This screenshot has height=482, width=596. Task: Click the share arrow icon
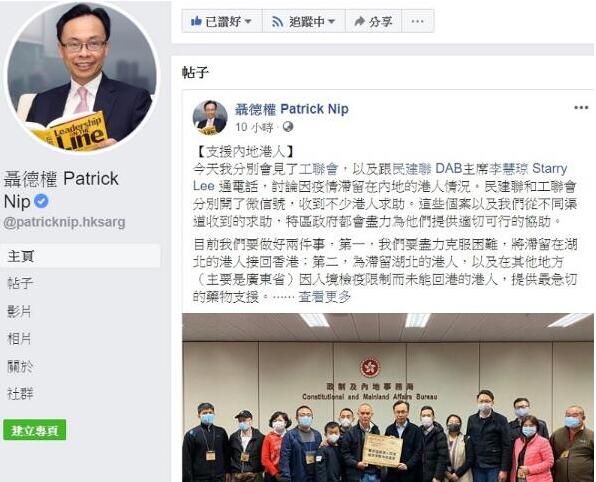click(359, 22)
